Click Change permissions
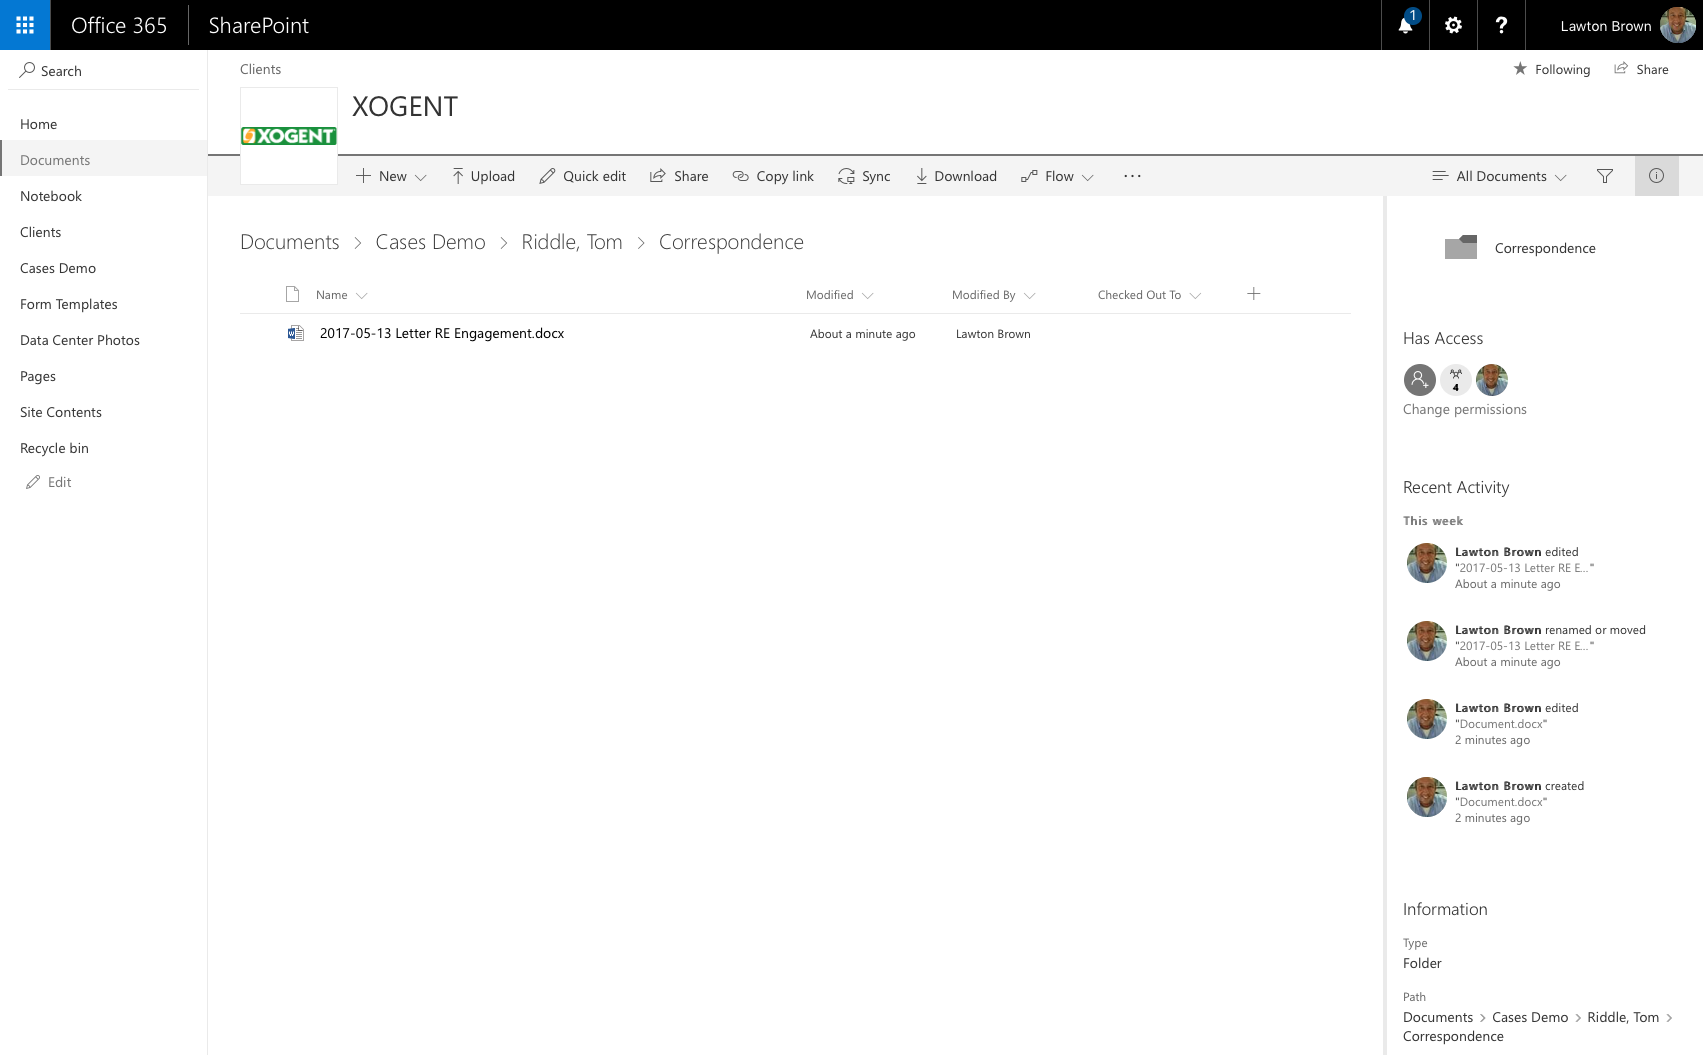 (x=1465, y=409)
